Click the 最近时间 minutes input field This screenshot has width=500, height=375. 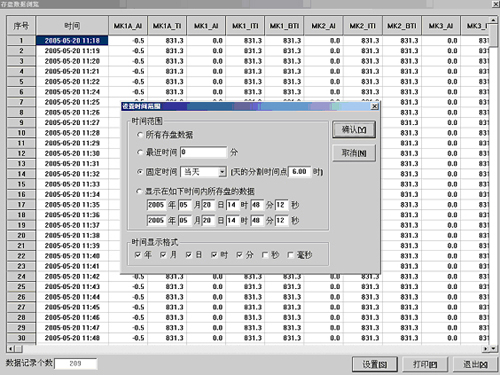point(203,152)
